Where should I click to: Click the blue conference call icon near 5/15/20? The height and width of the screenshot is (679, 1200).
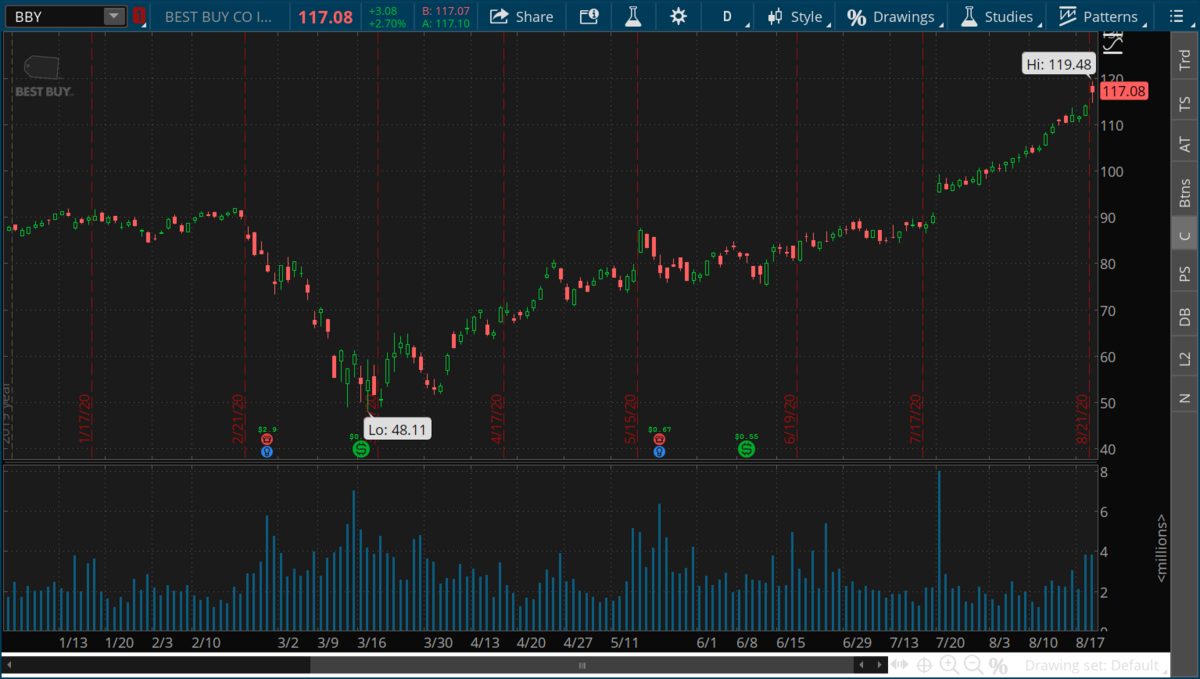point(659,452)
